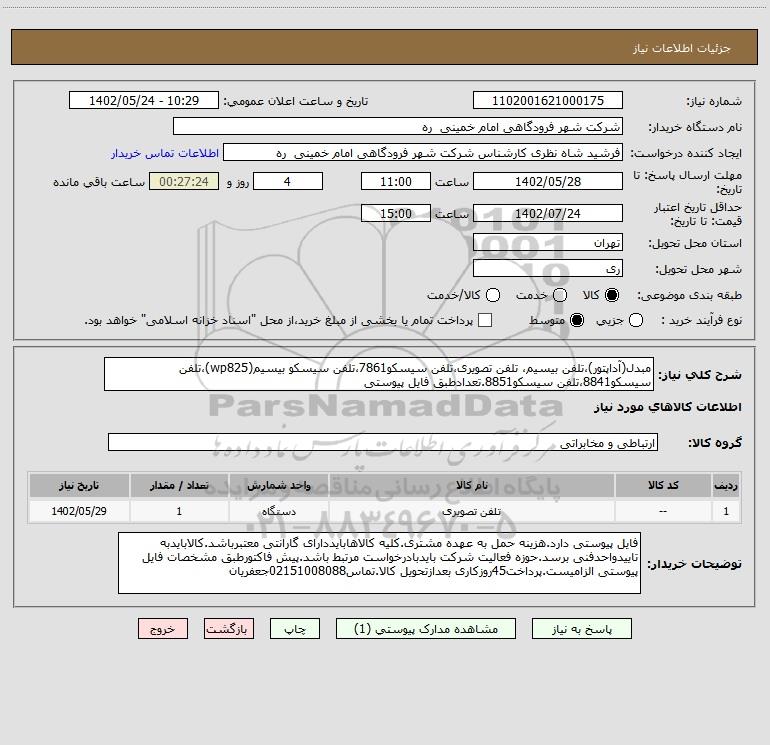The image size is (770, 745).
Task: Click the دستگاه unit cell
Action: coord(278,511)
